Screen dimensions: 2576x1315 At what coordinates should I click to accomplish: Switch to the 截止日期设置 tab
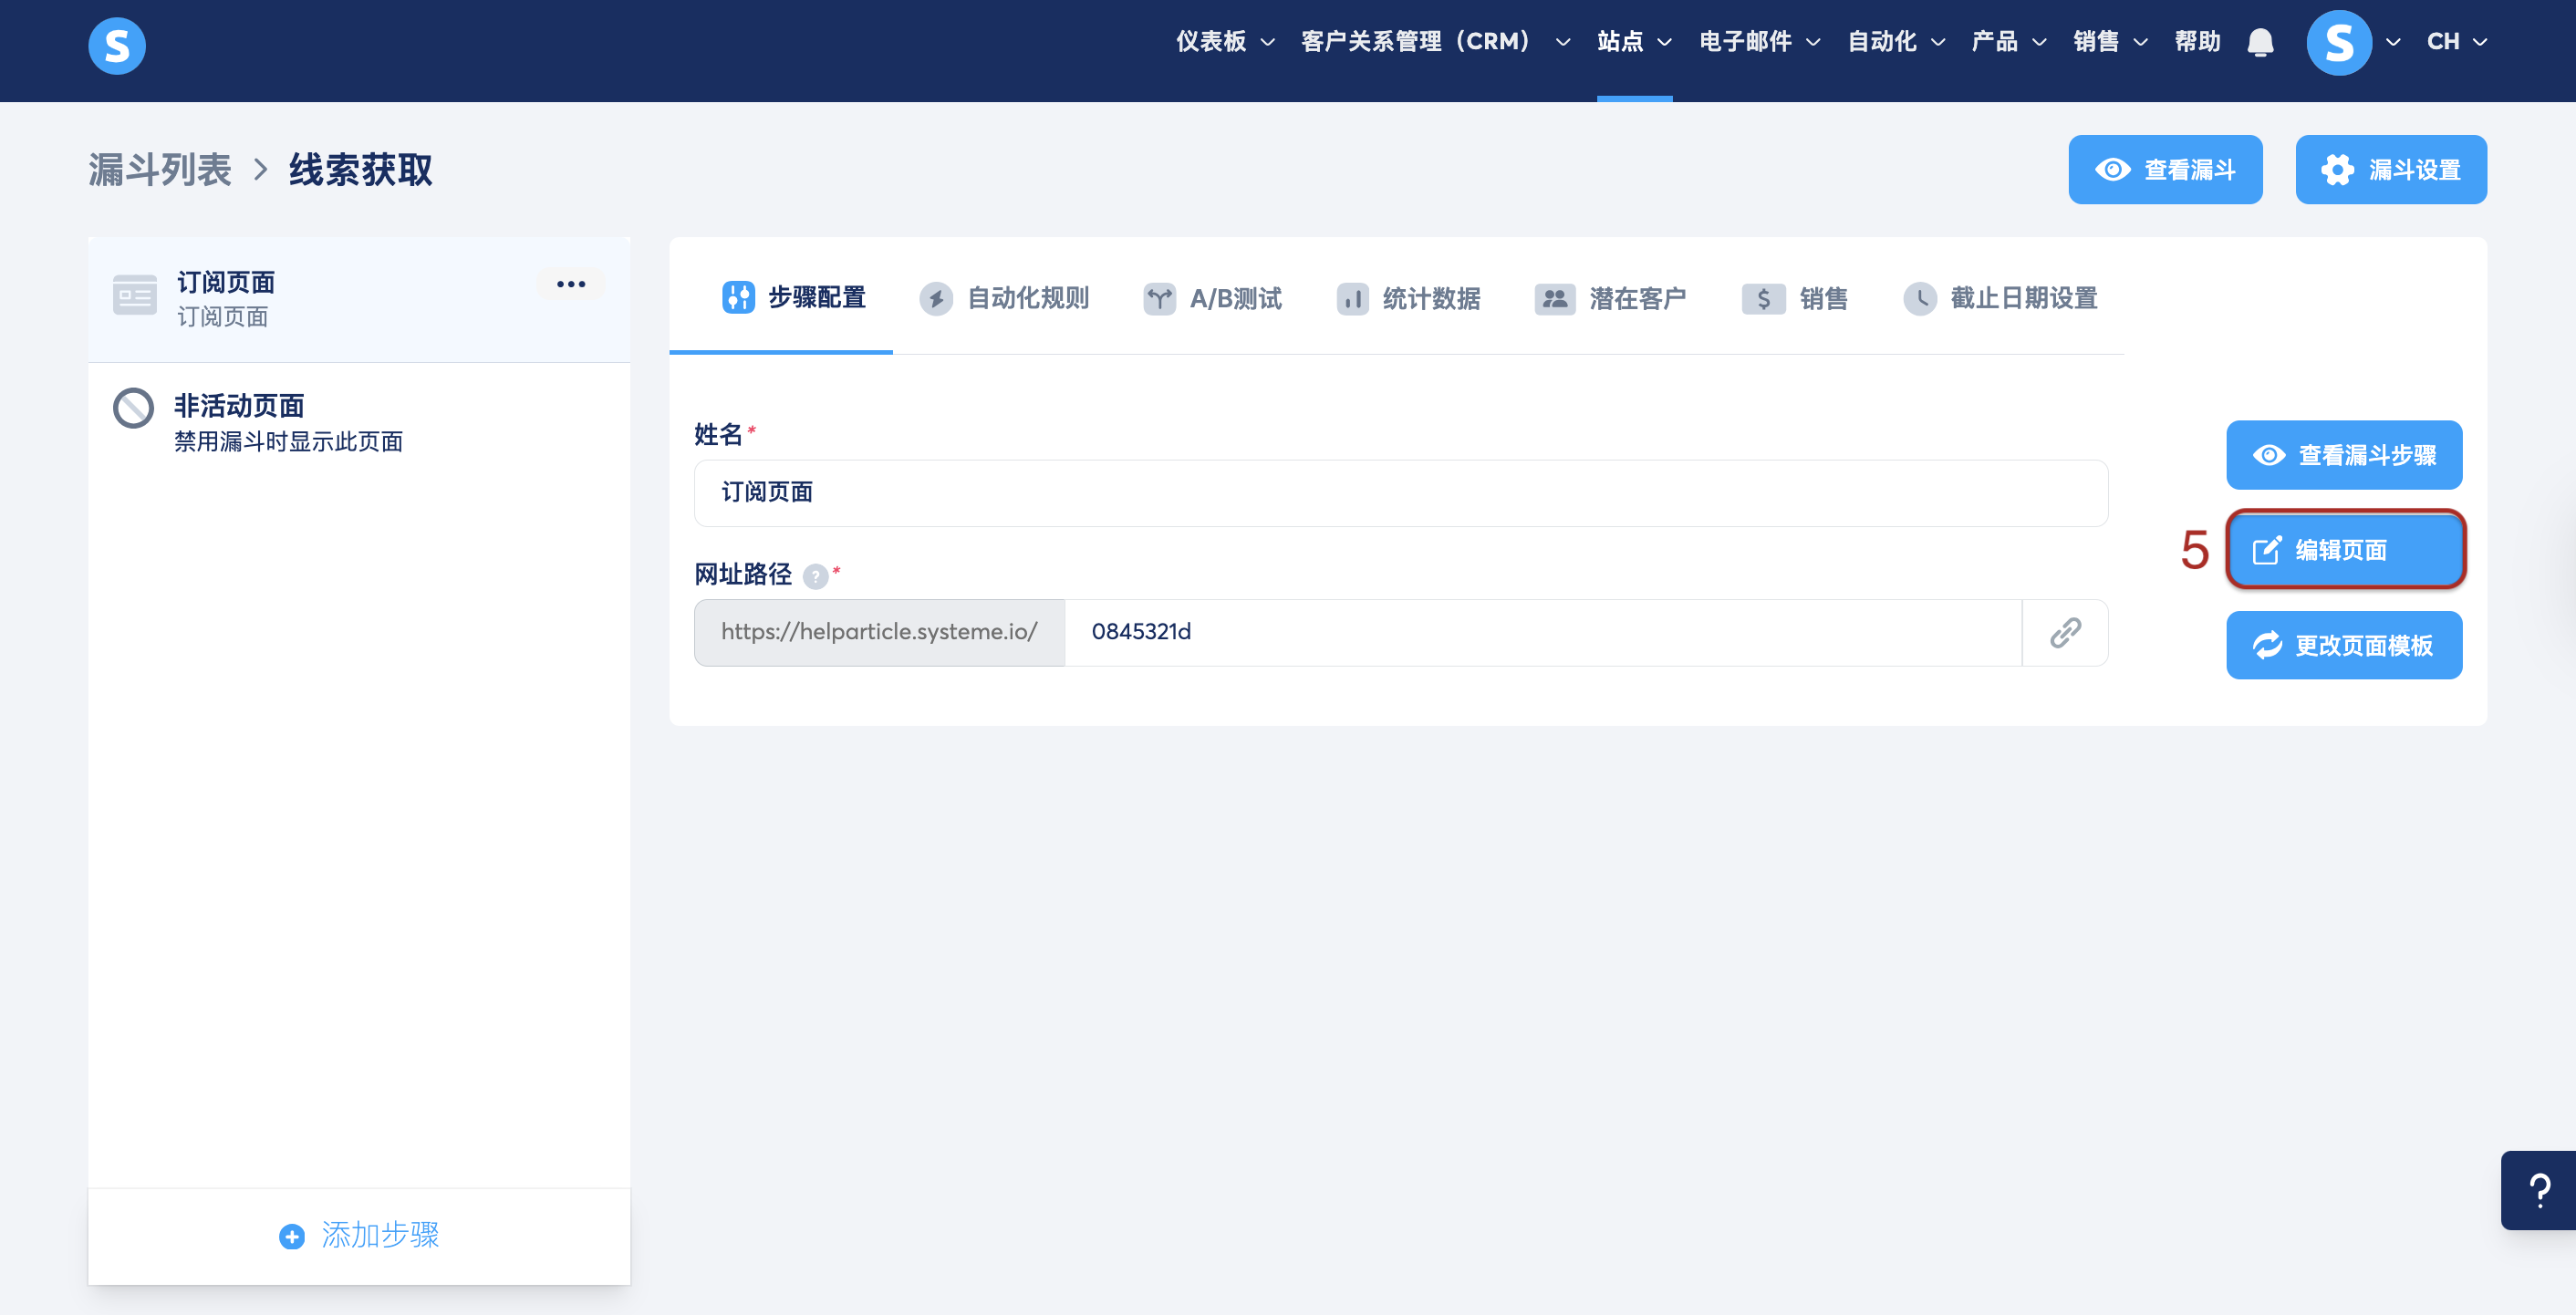click(x=2000, y=298)
